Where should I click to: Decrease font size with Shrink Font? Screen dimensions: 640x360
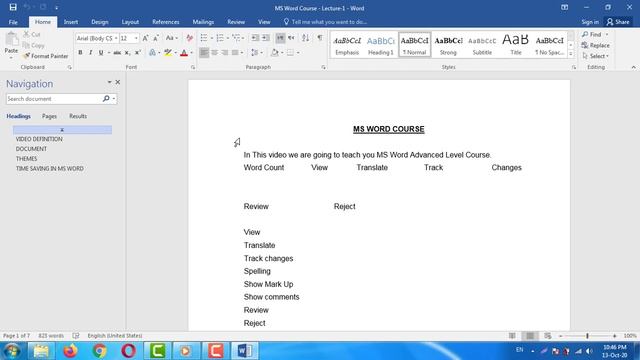click(156, 38)
